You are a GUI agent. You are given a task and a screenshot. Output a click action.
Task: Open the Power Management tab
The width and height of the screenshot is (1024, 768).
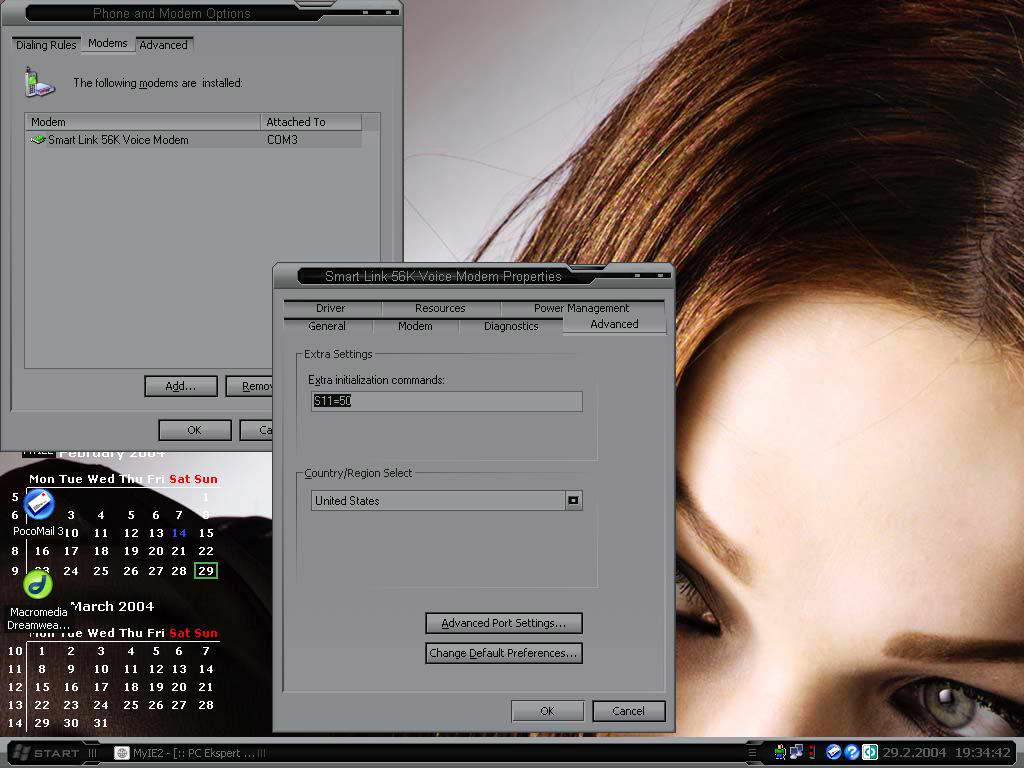coord(581,308)
